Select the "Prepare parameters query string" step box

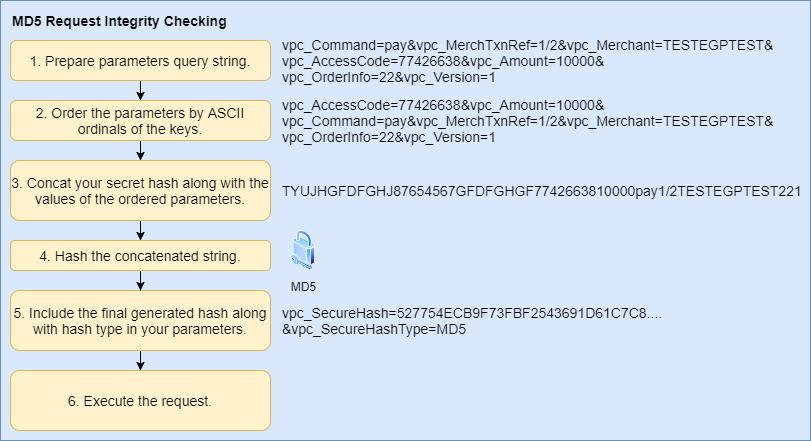(140, 61)
